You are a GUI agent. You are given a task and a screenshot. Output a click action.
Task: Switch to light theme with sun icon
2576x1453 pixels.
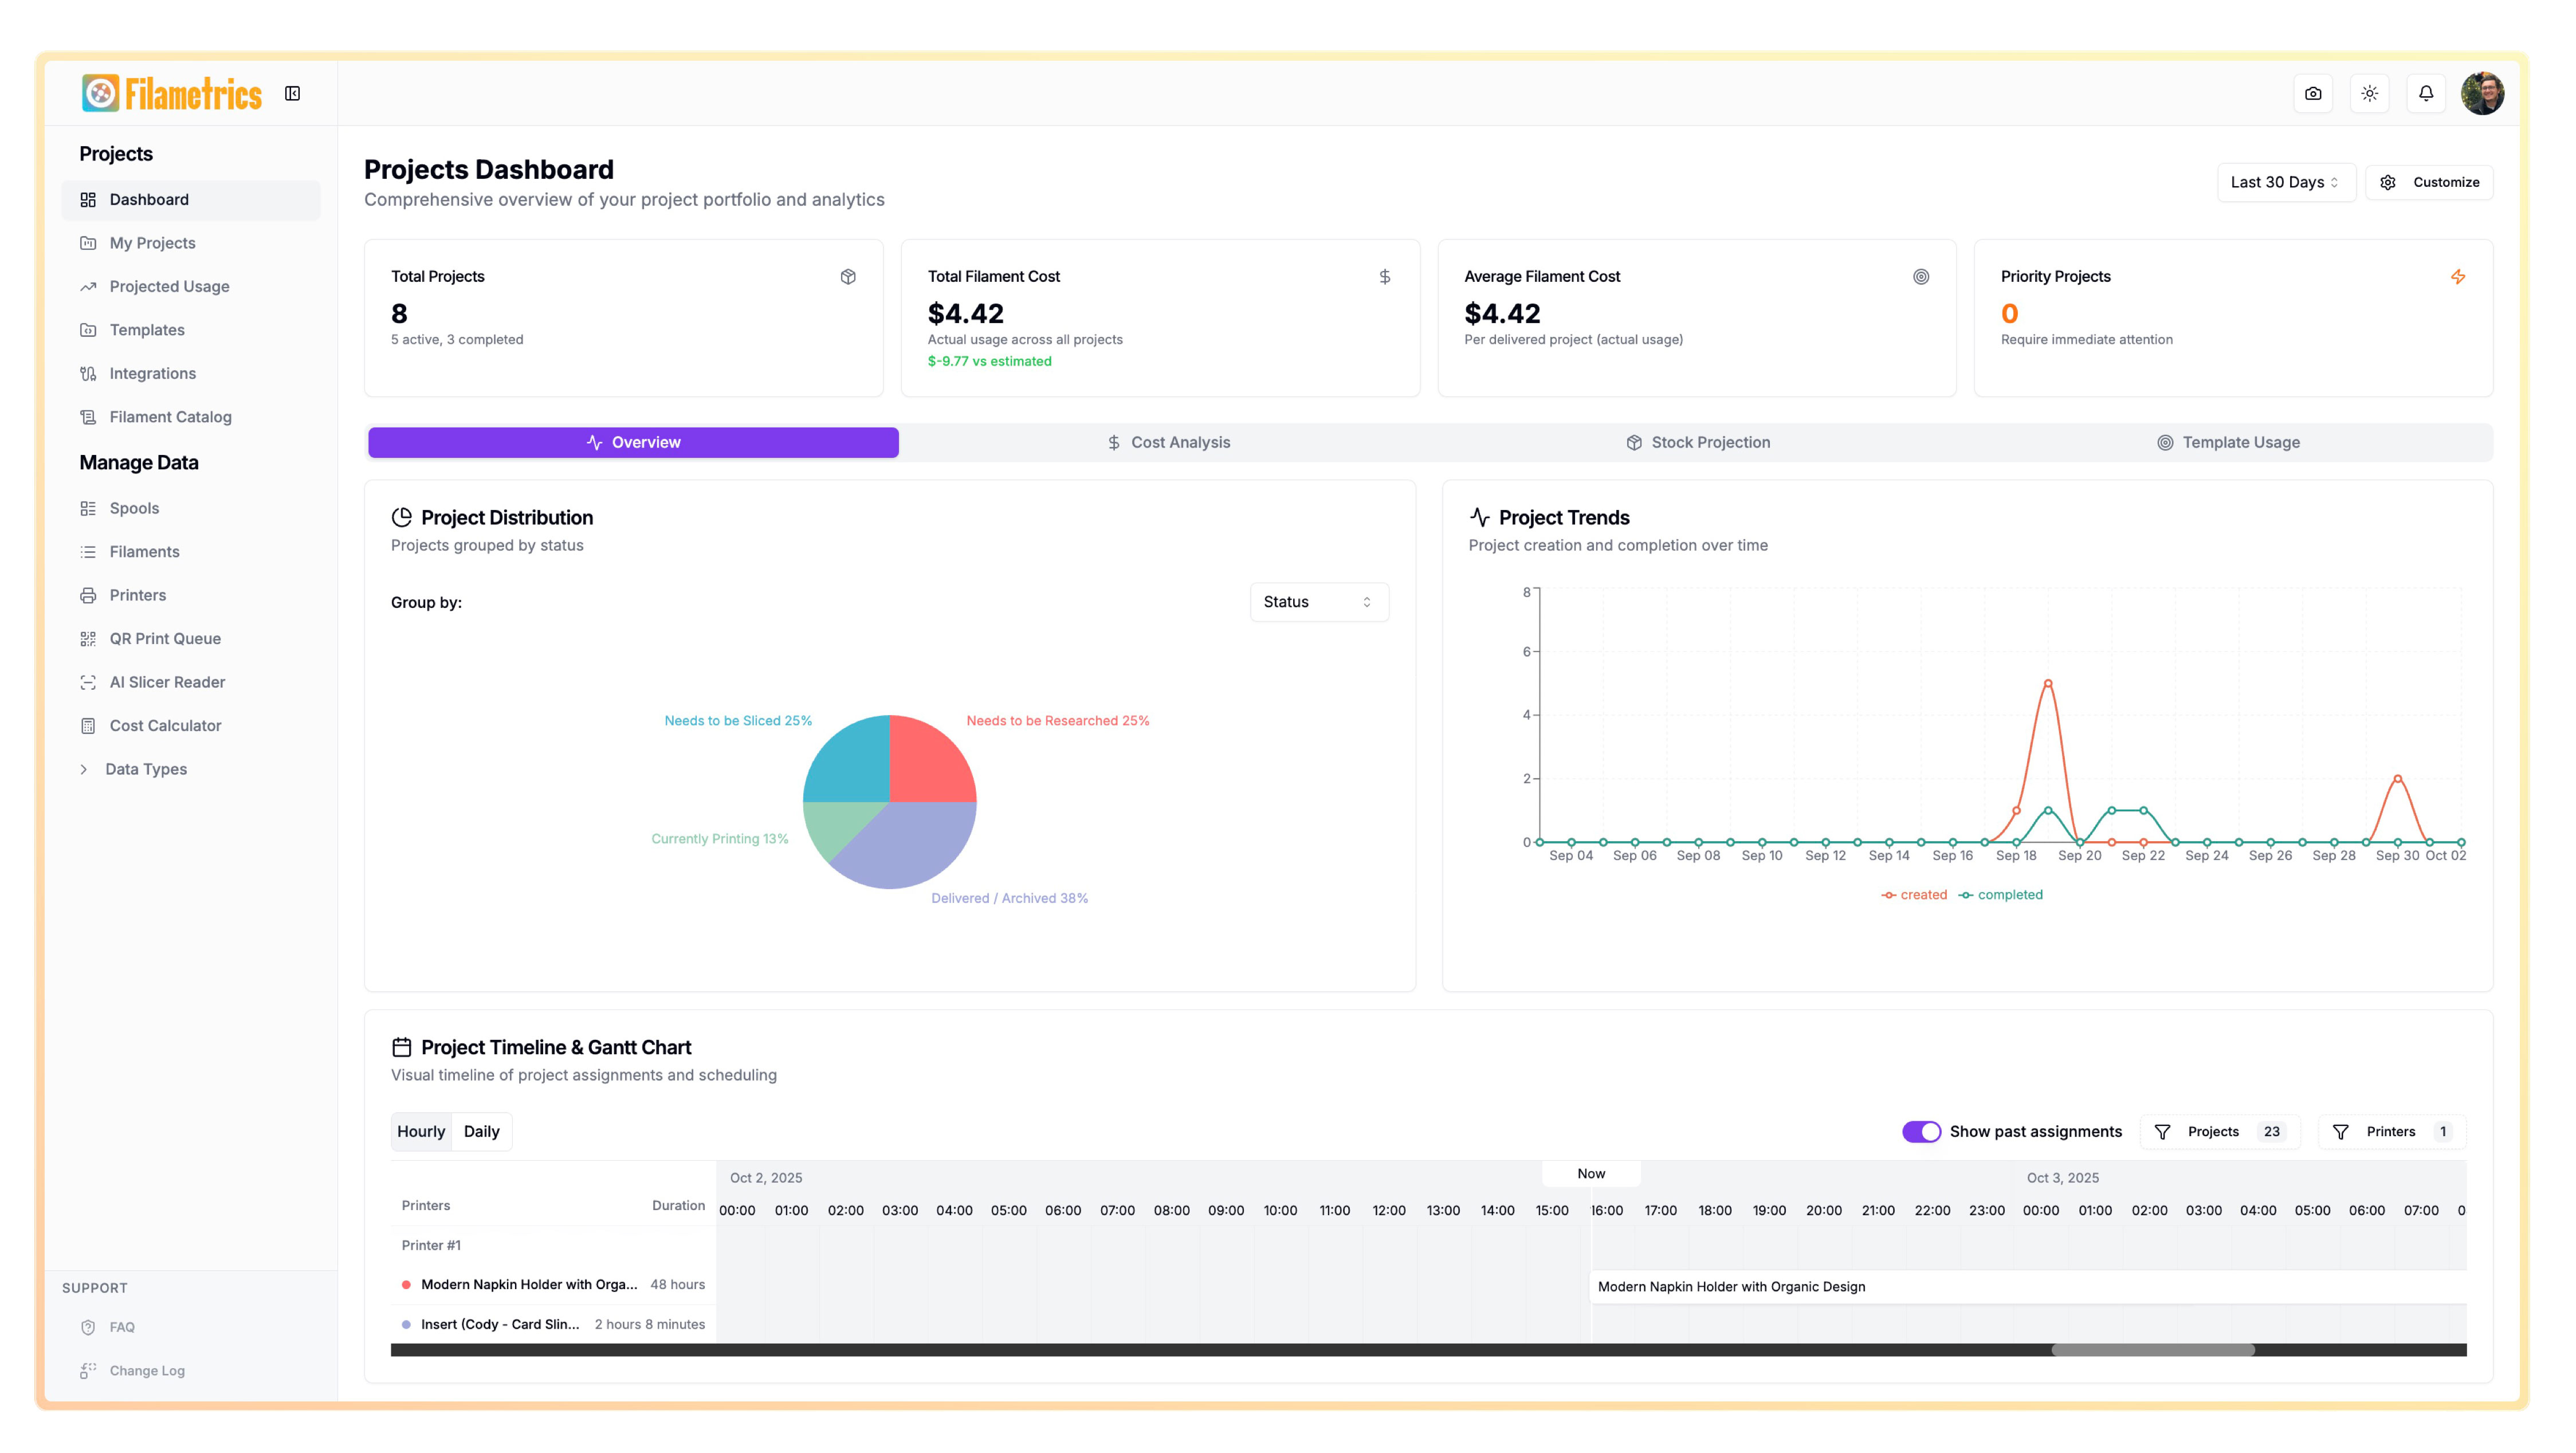click(x=2369, y=93)
